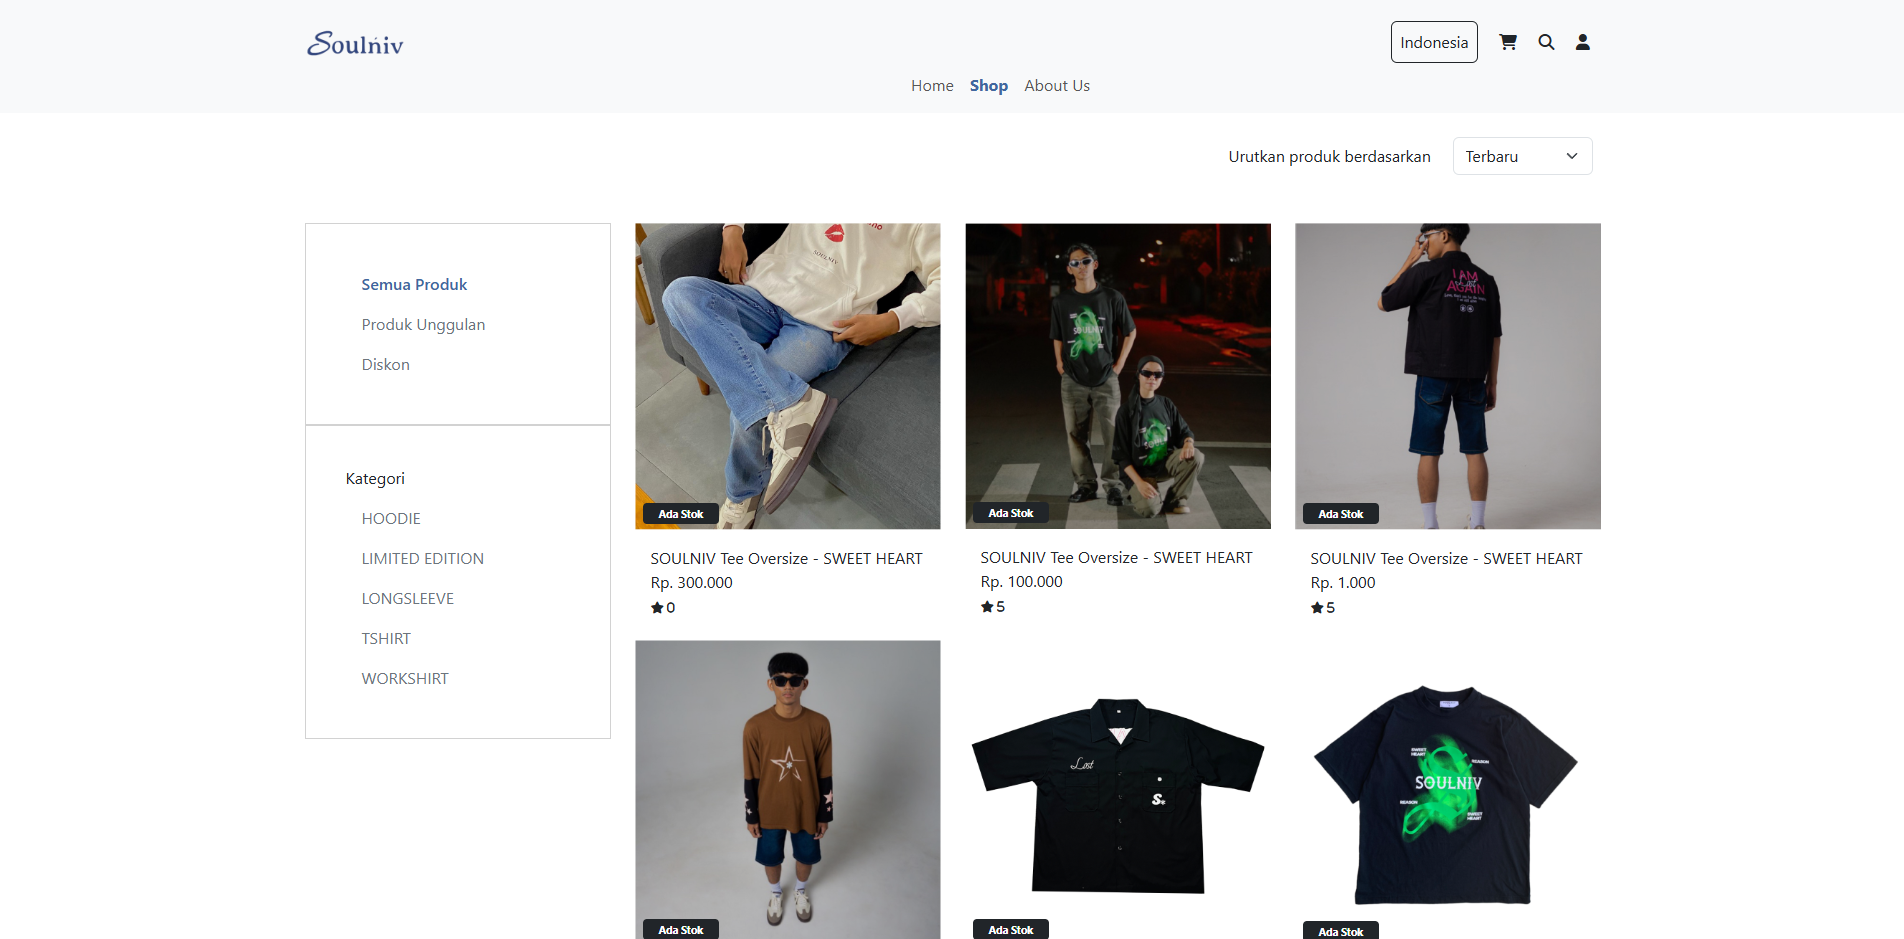Viewport: 1904px width, 939px height.
Task: Filter by Semua Produk
Action: tap(414, 285)
